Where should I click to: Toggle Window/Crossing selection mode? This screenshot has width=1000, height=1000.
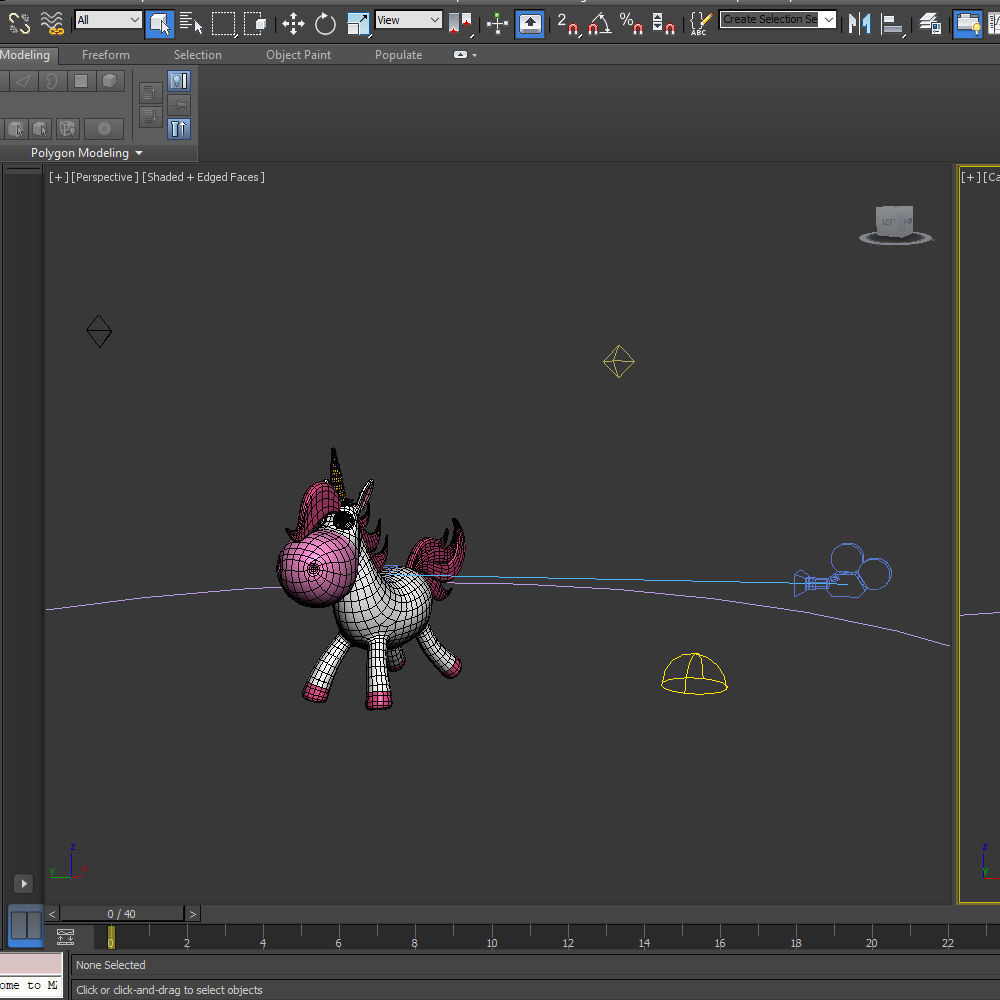[255, 24]
